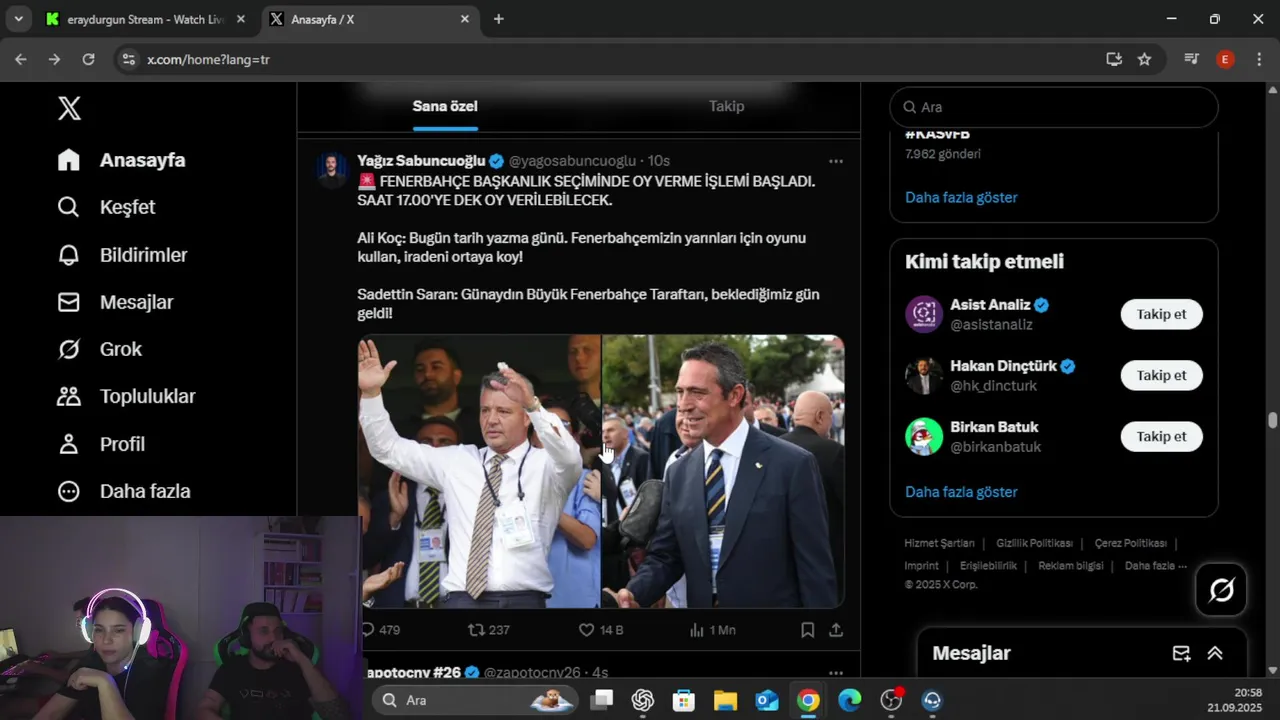Viewport: 1280px width, 720px height.
Task: Click @yagosabuncuoglu handle in tweet
Action: (x=572, y=161)
